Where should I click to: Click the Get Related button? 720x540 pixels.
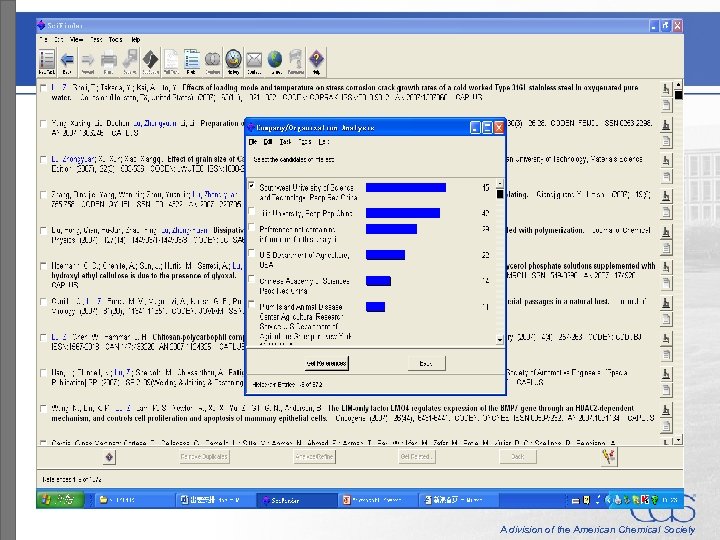click(416, 456)
